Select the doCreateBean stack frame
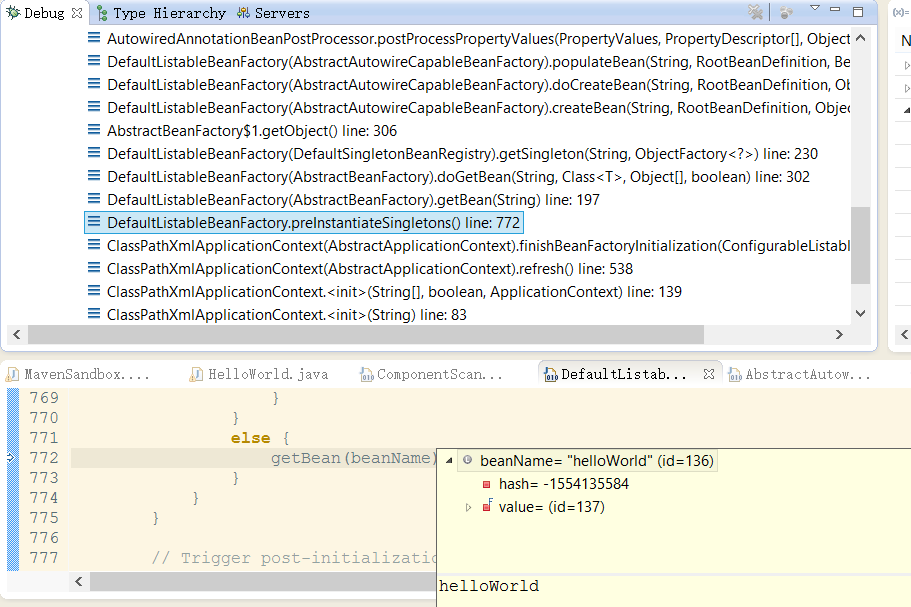 coord(468,85)
